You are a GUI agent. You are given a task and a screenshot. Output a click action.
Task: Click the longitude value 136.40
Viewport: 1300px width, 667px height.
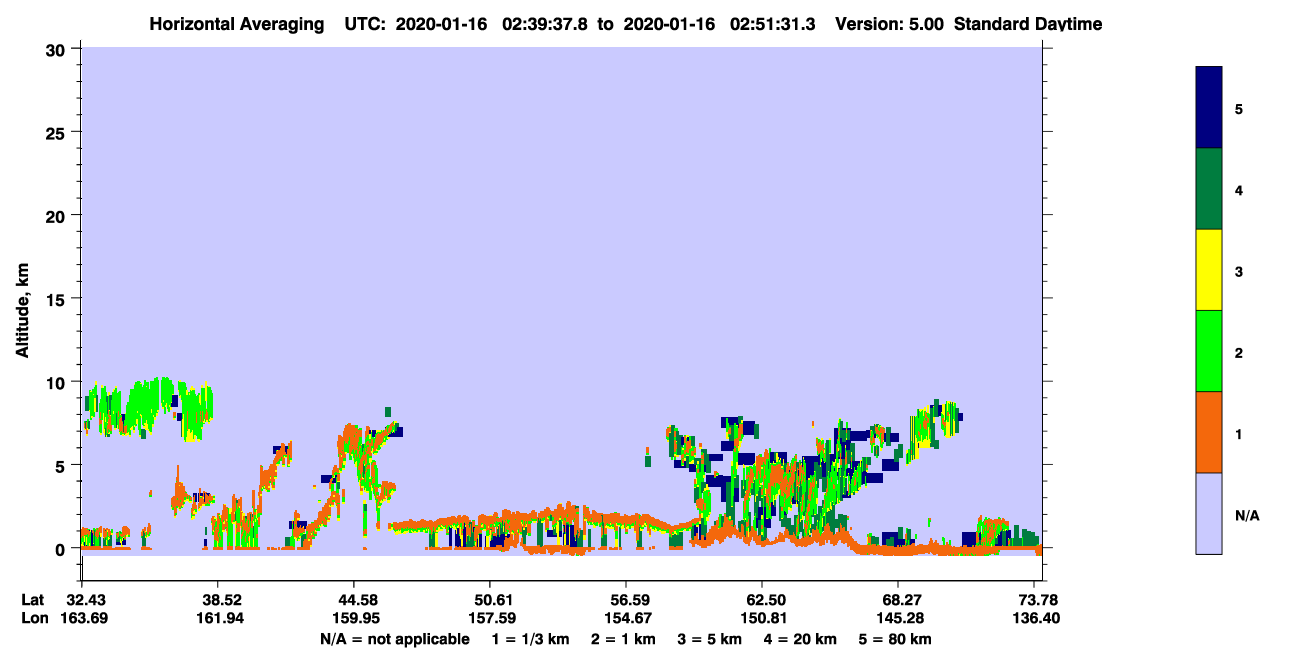click(x=1035, y=618)
